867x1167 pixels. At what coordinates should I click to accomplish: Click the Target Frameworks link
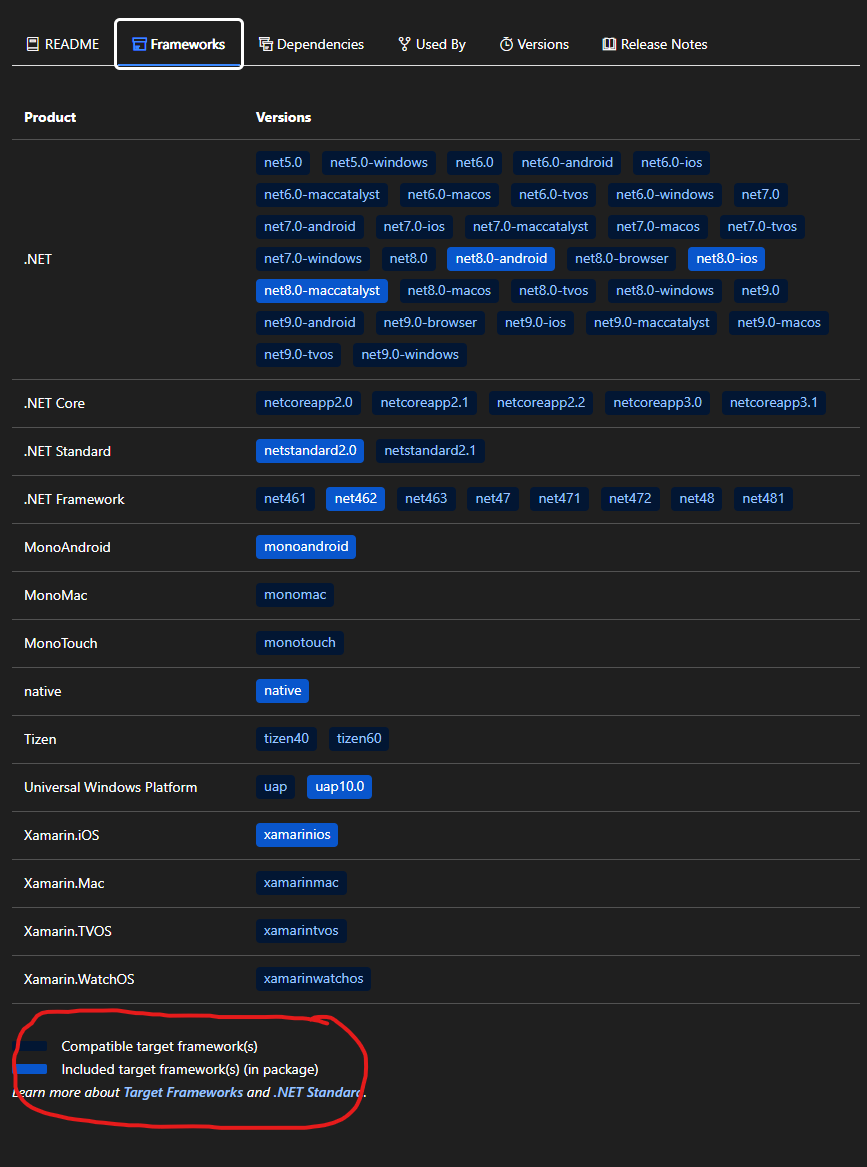[183, 1093]
